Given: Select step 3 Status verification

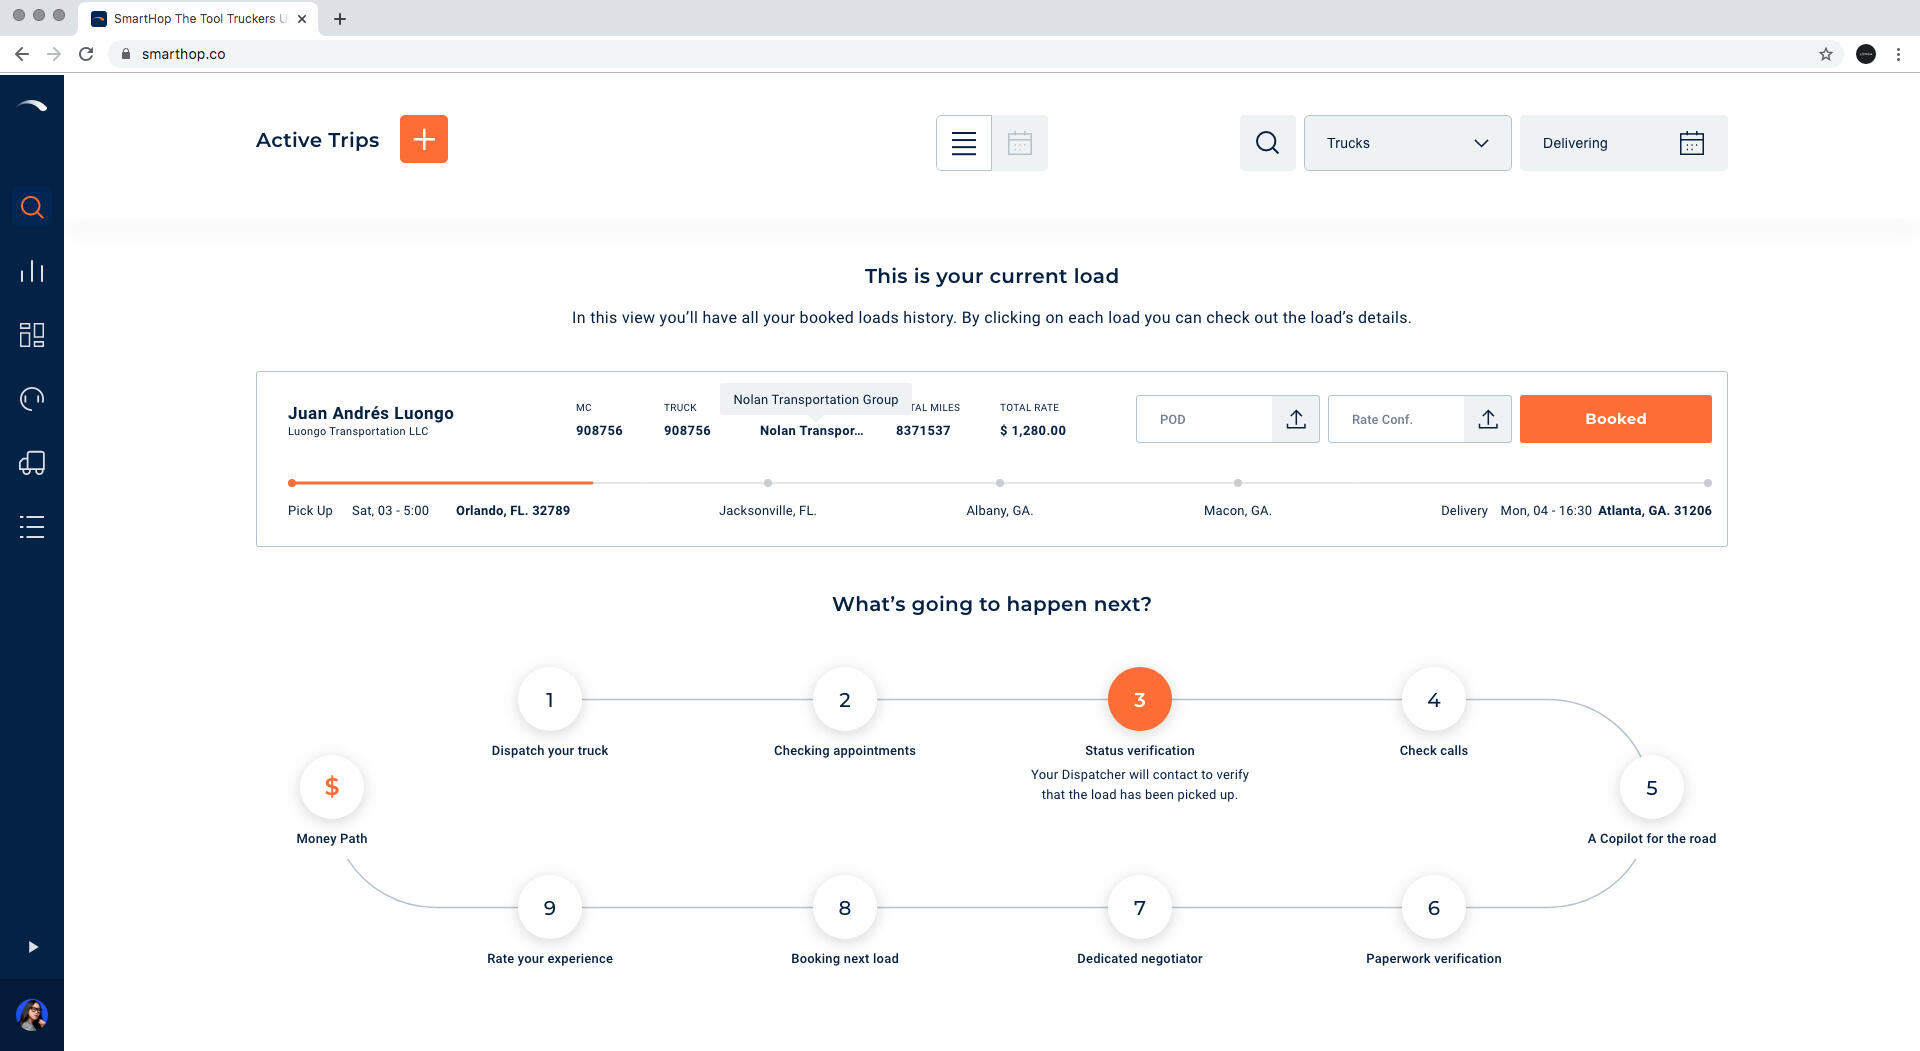Looking at the screenshot, I should [1139, 700].
